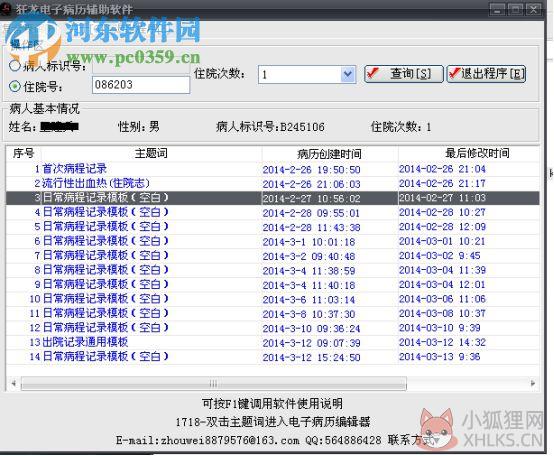This screenshot has height=456, width=554.
Task: Click creation time 2014-2-26 19:50:50
Action: (311, 170)
